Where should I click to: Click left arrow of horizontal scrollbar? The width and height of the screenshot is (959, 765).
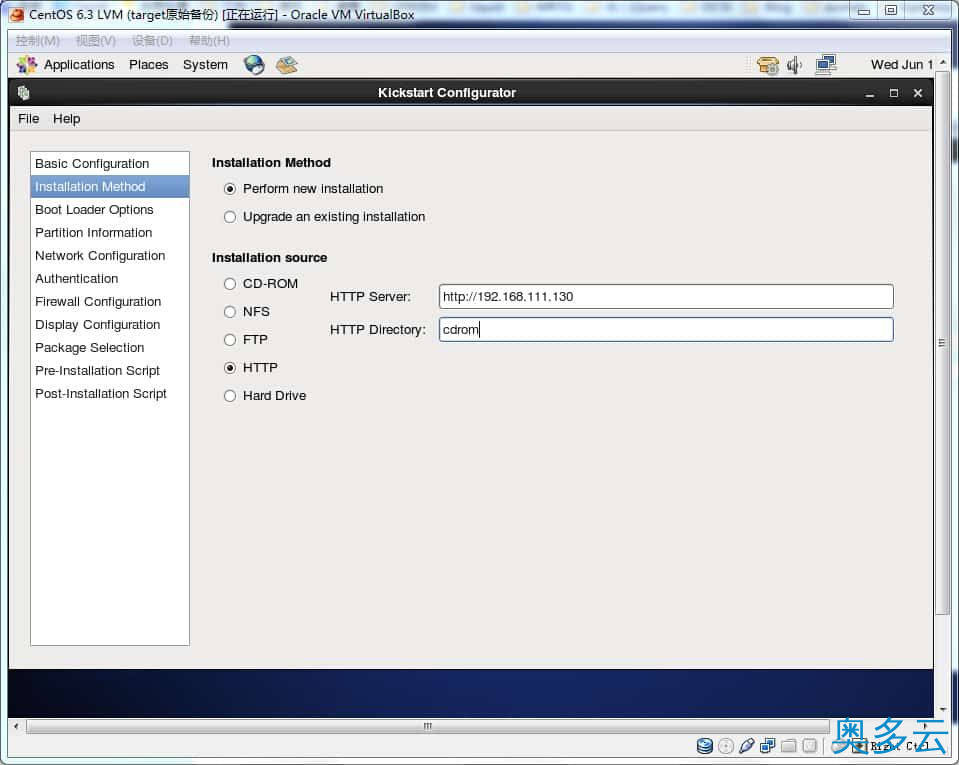pyautogui.click(x=17, y=726)
